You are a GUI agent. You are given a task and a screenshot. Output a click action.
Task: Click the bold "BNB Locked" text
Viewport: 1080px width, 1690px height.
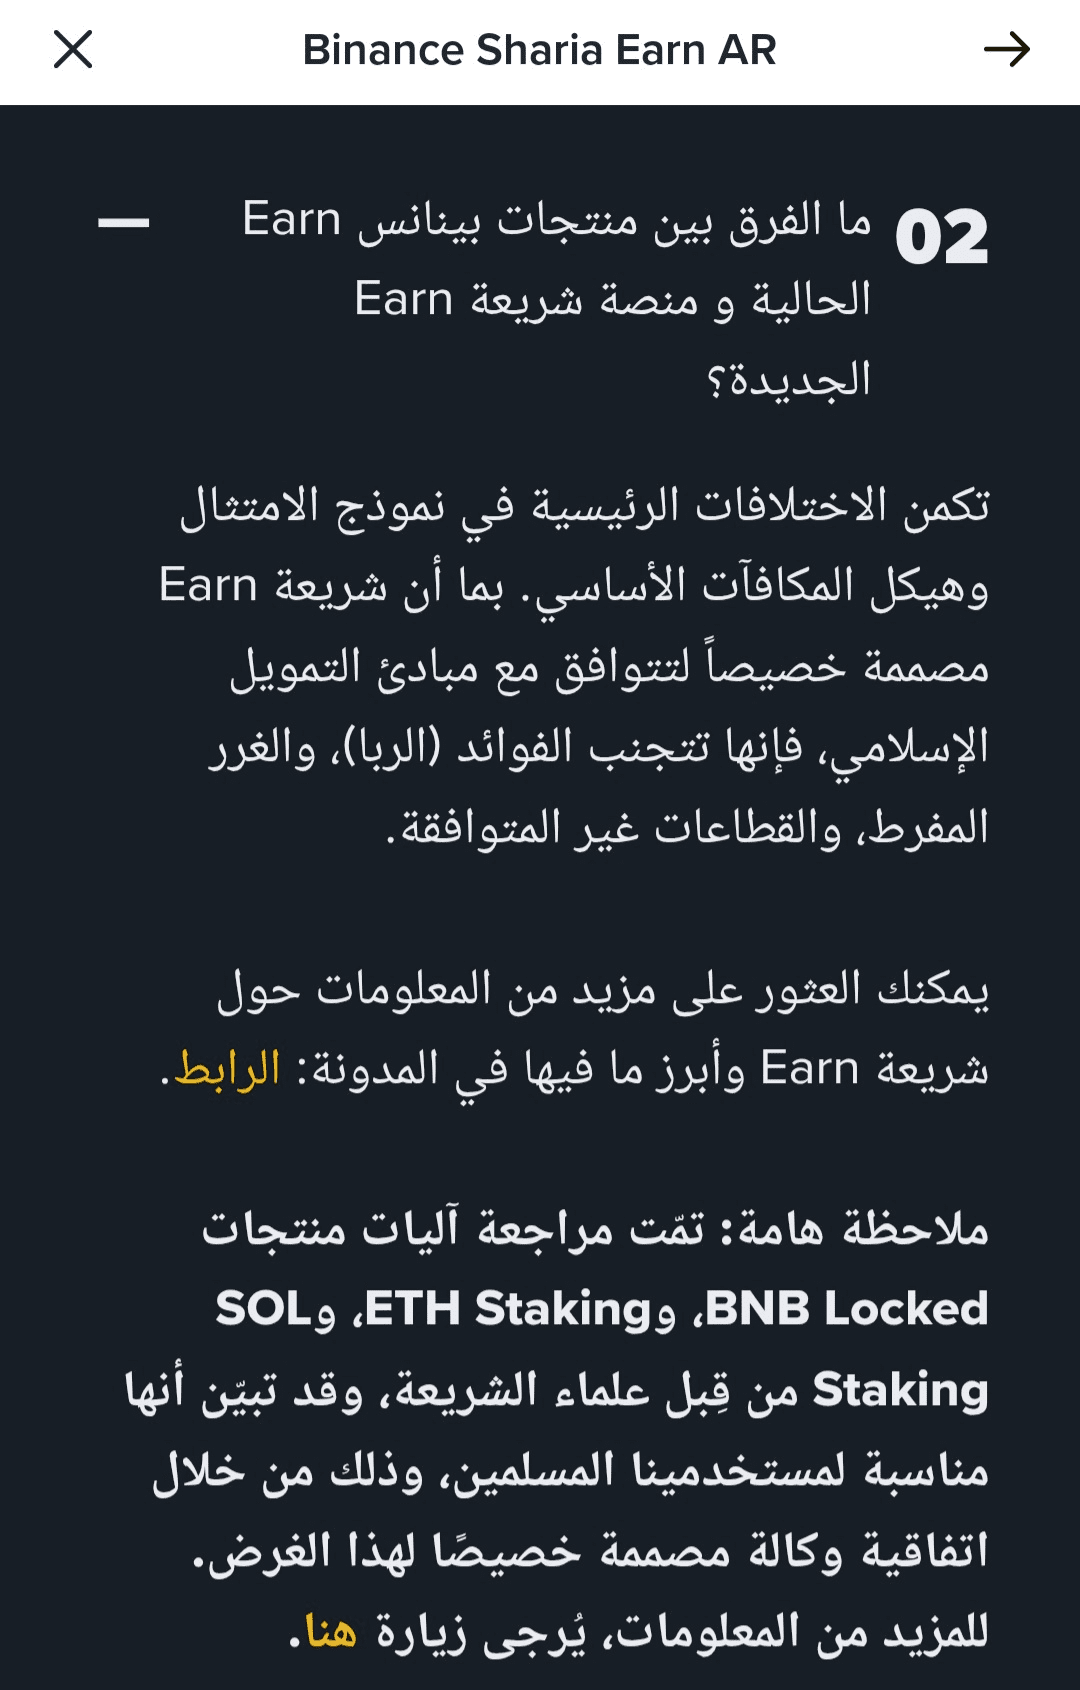click(x=848, y=1309)
